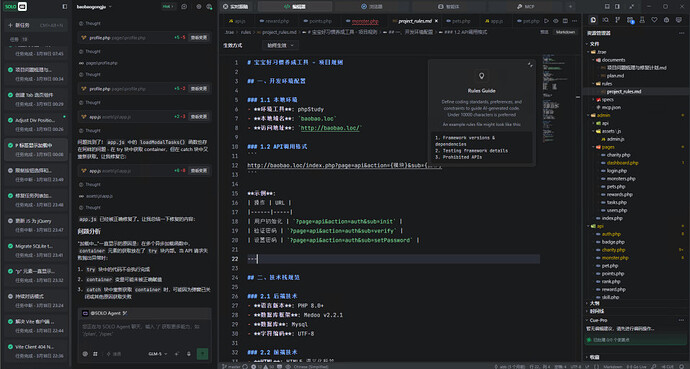Switch to the editor tab with code icon
Screen dimensions: 690x369
coord(295,7)
